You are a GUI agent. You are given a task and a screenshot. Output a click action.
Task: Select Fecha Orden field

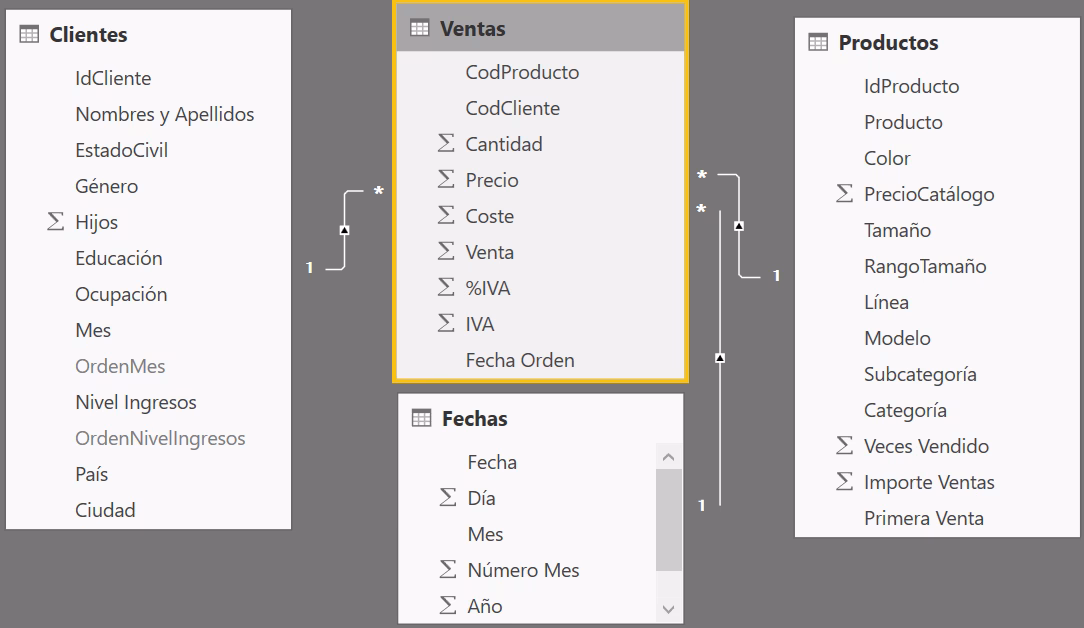520,360
